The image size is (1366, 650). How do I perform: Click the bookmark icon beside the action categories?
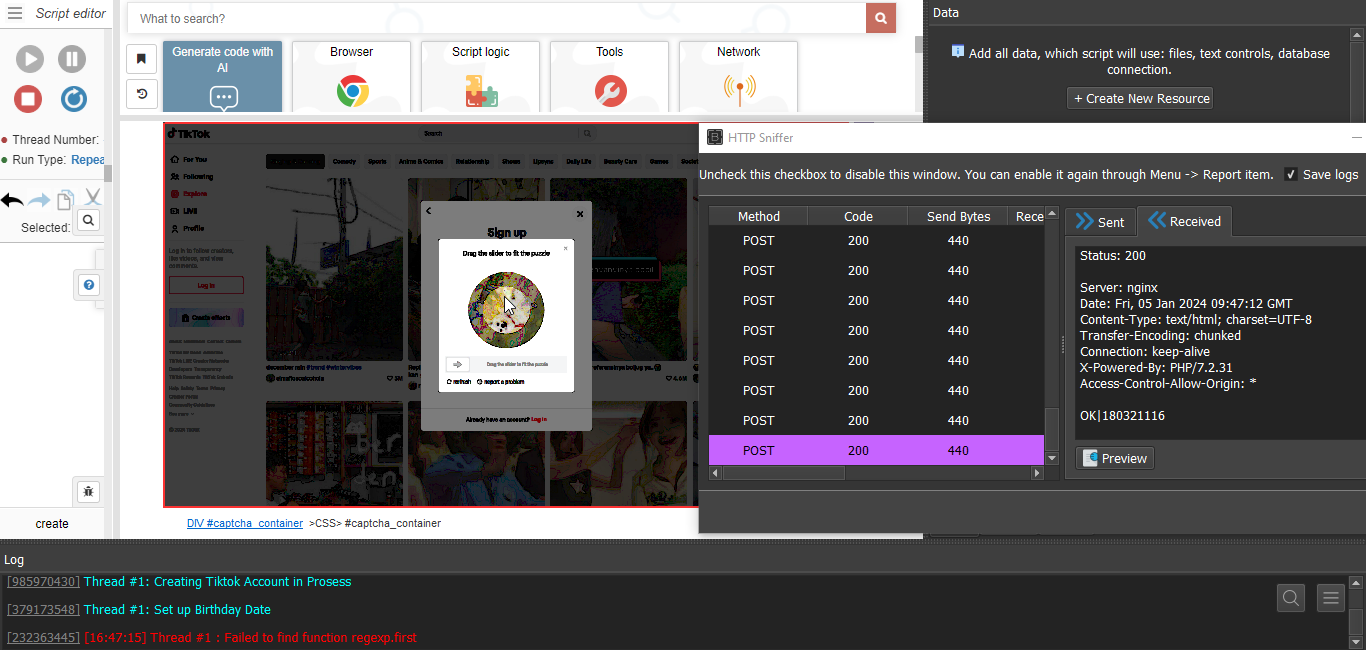coord(141,59)
